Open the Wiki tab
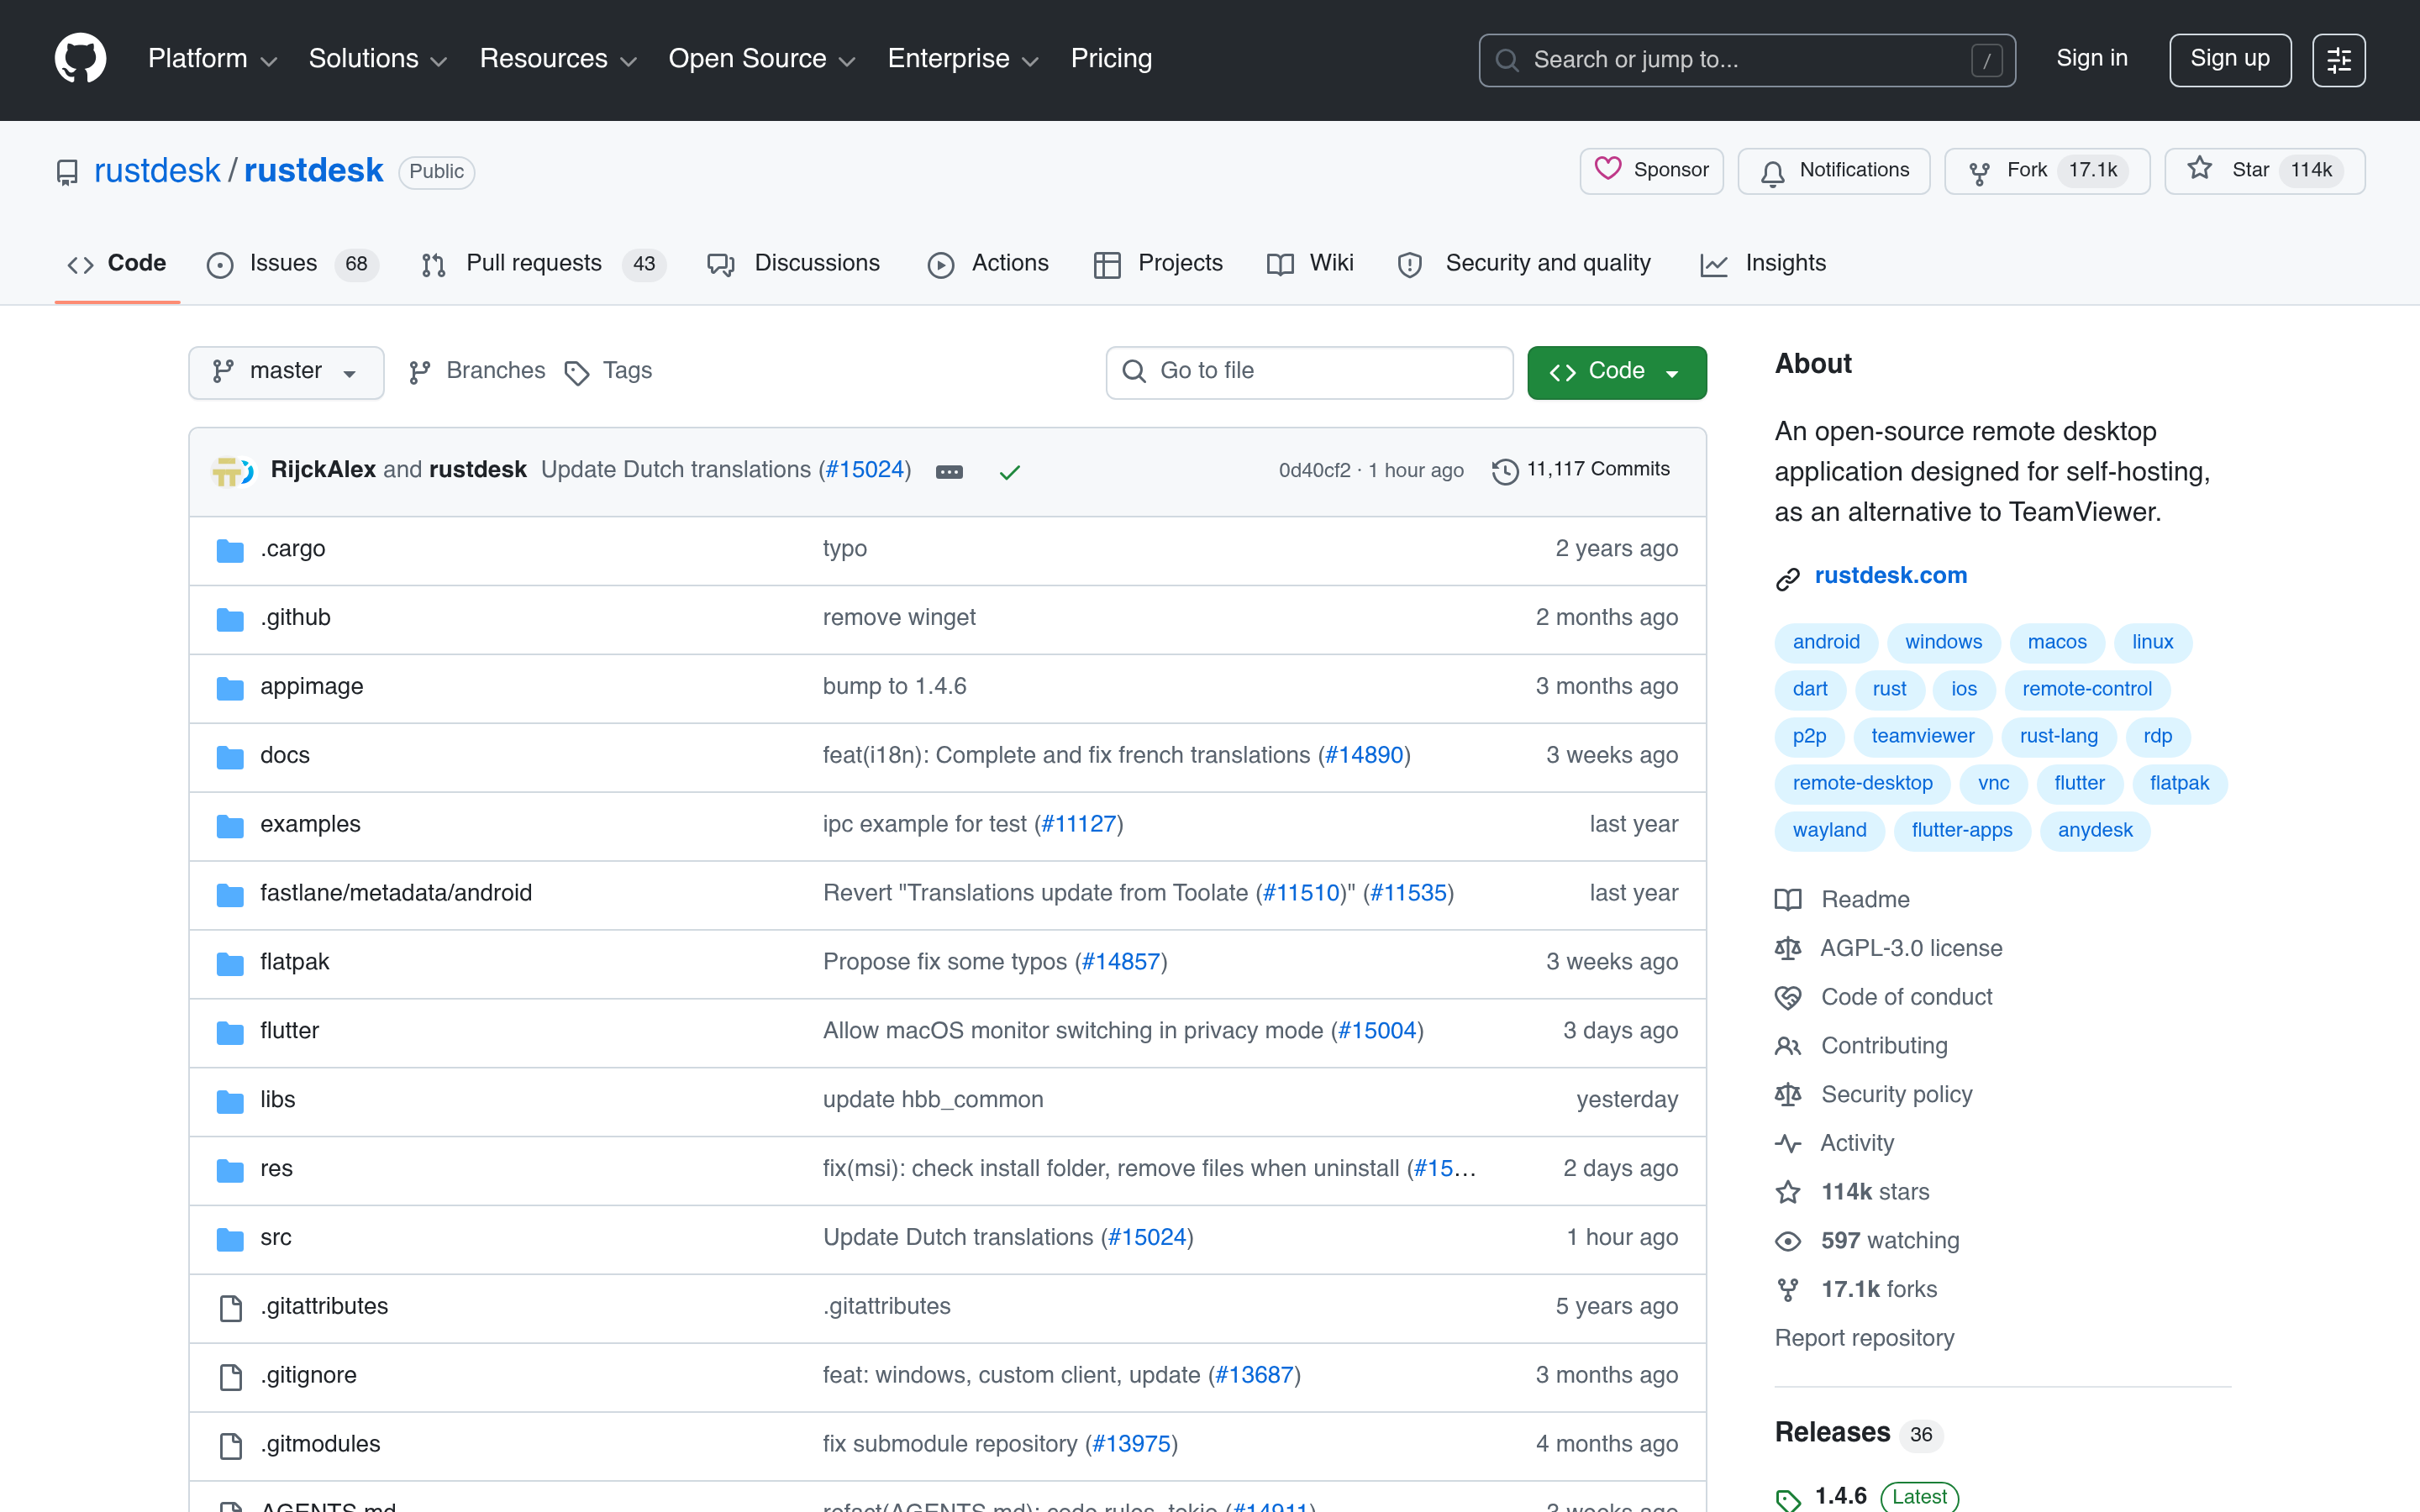 pyautogui.click(x=1310, y=264)
